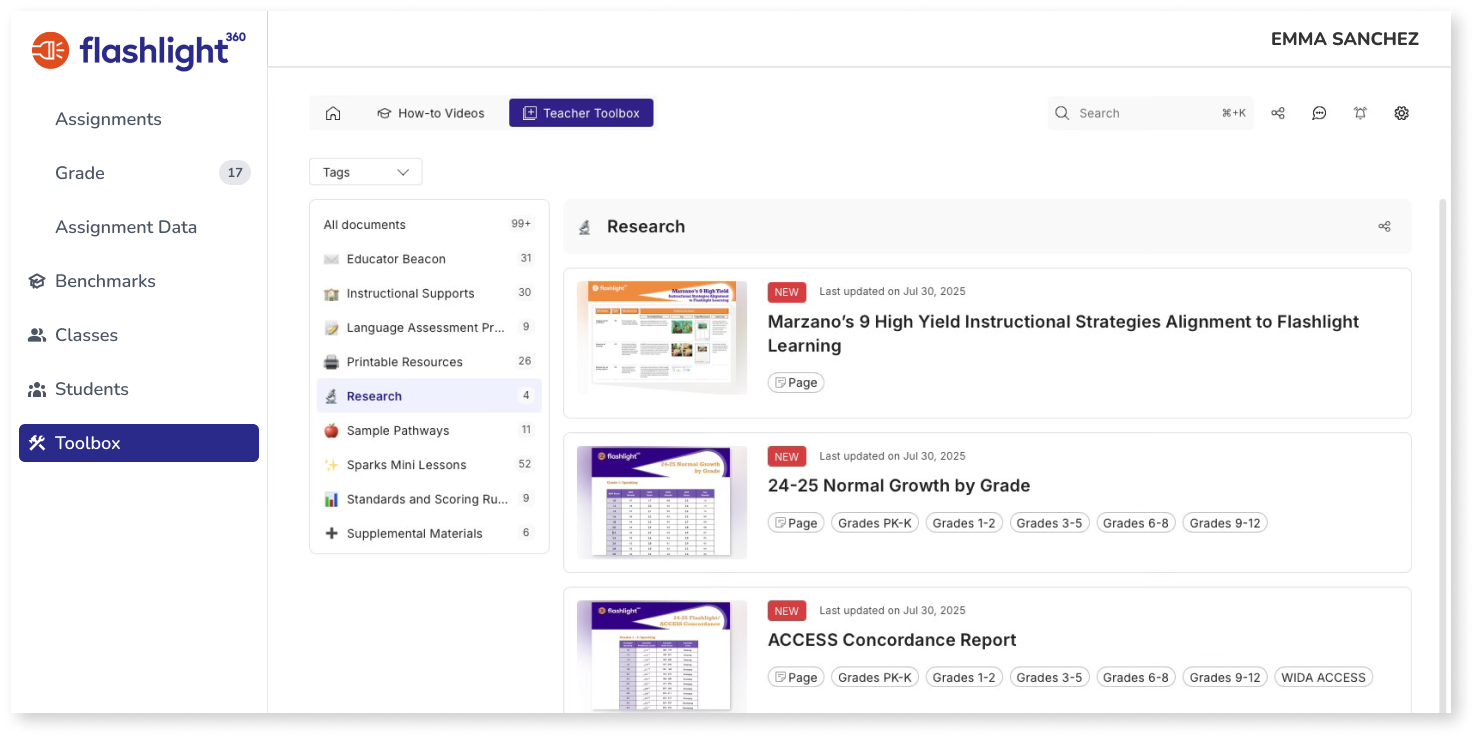Click the Research microscope icon in list
1476x738 pixels.
[331, 396]
